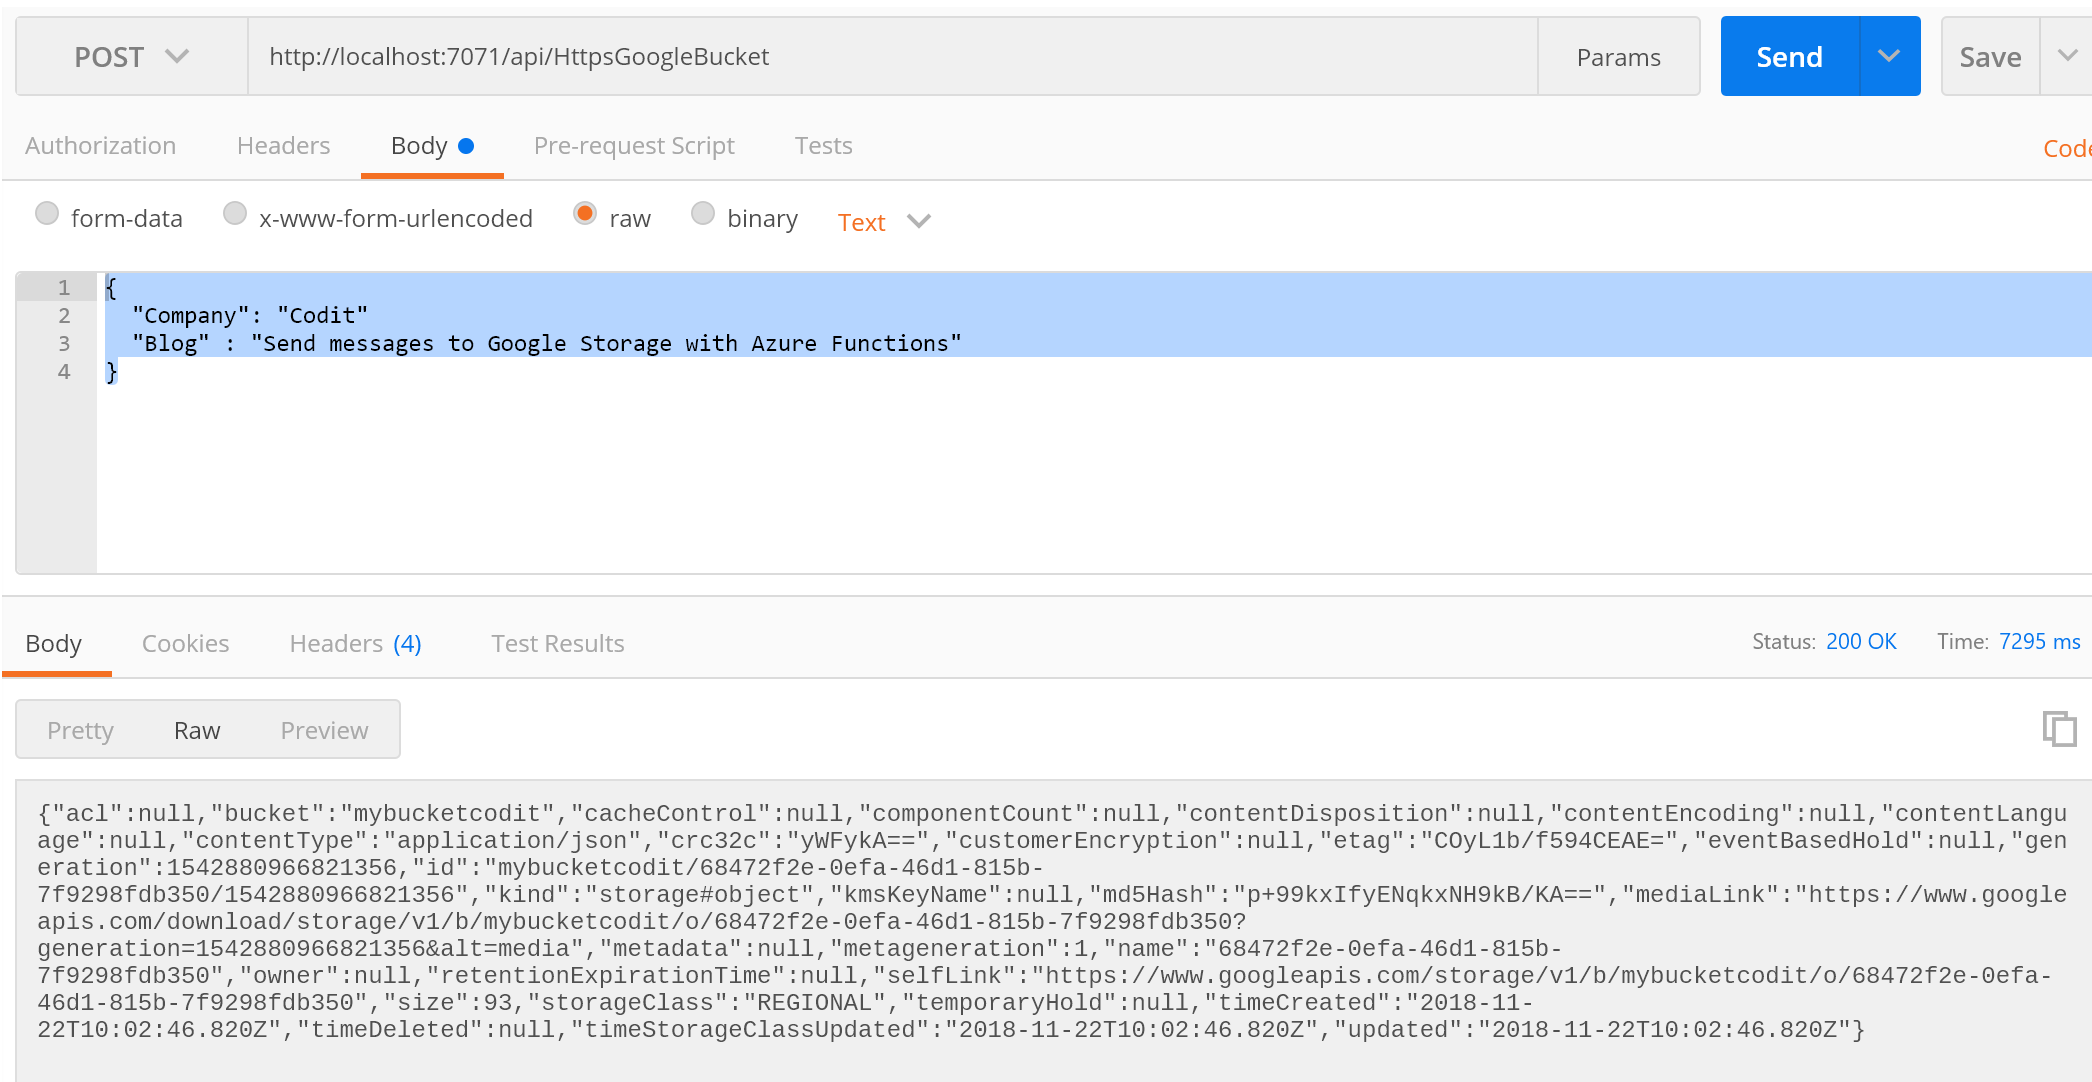2092x1082 pixels.
Task: Select the raw body radio button
Action: click(585, 214)
